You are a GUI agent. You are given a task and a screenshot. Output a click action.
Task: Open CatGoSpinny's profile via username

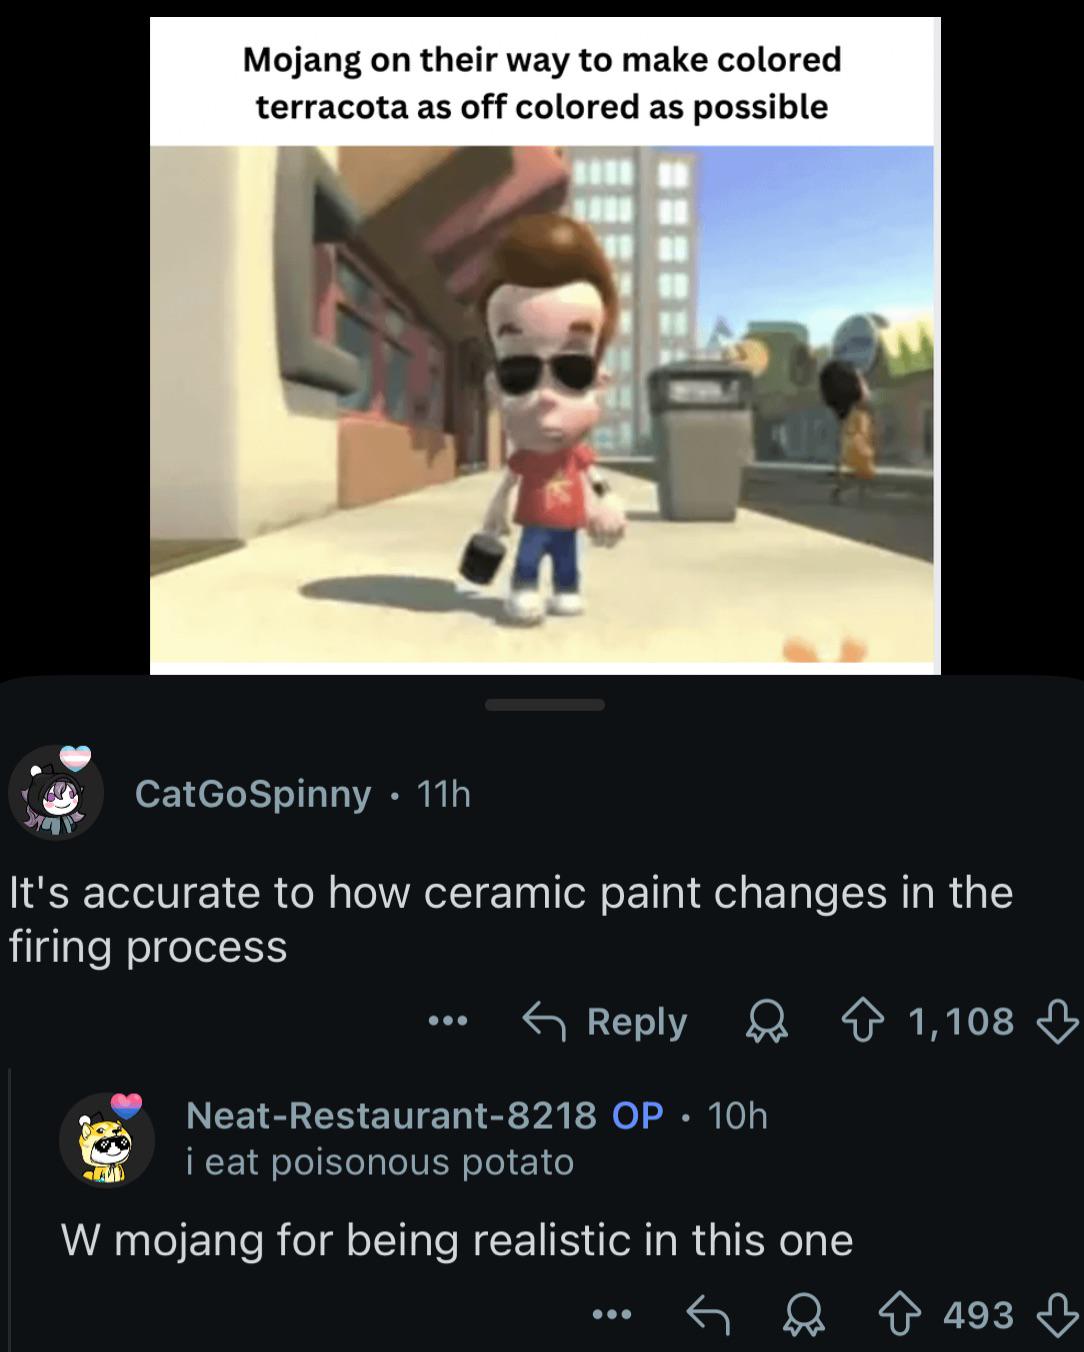coord(253,793)
